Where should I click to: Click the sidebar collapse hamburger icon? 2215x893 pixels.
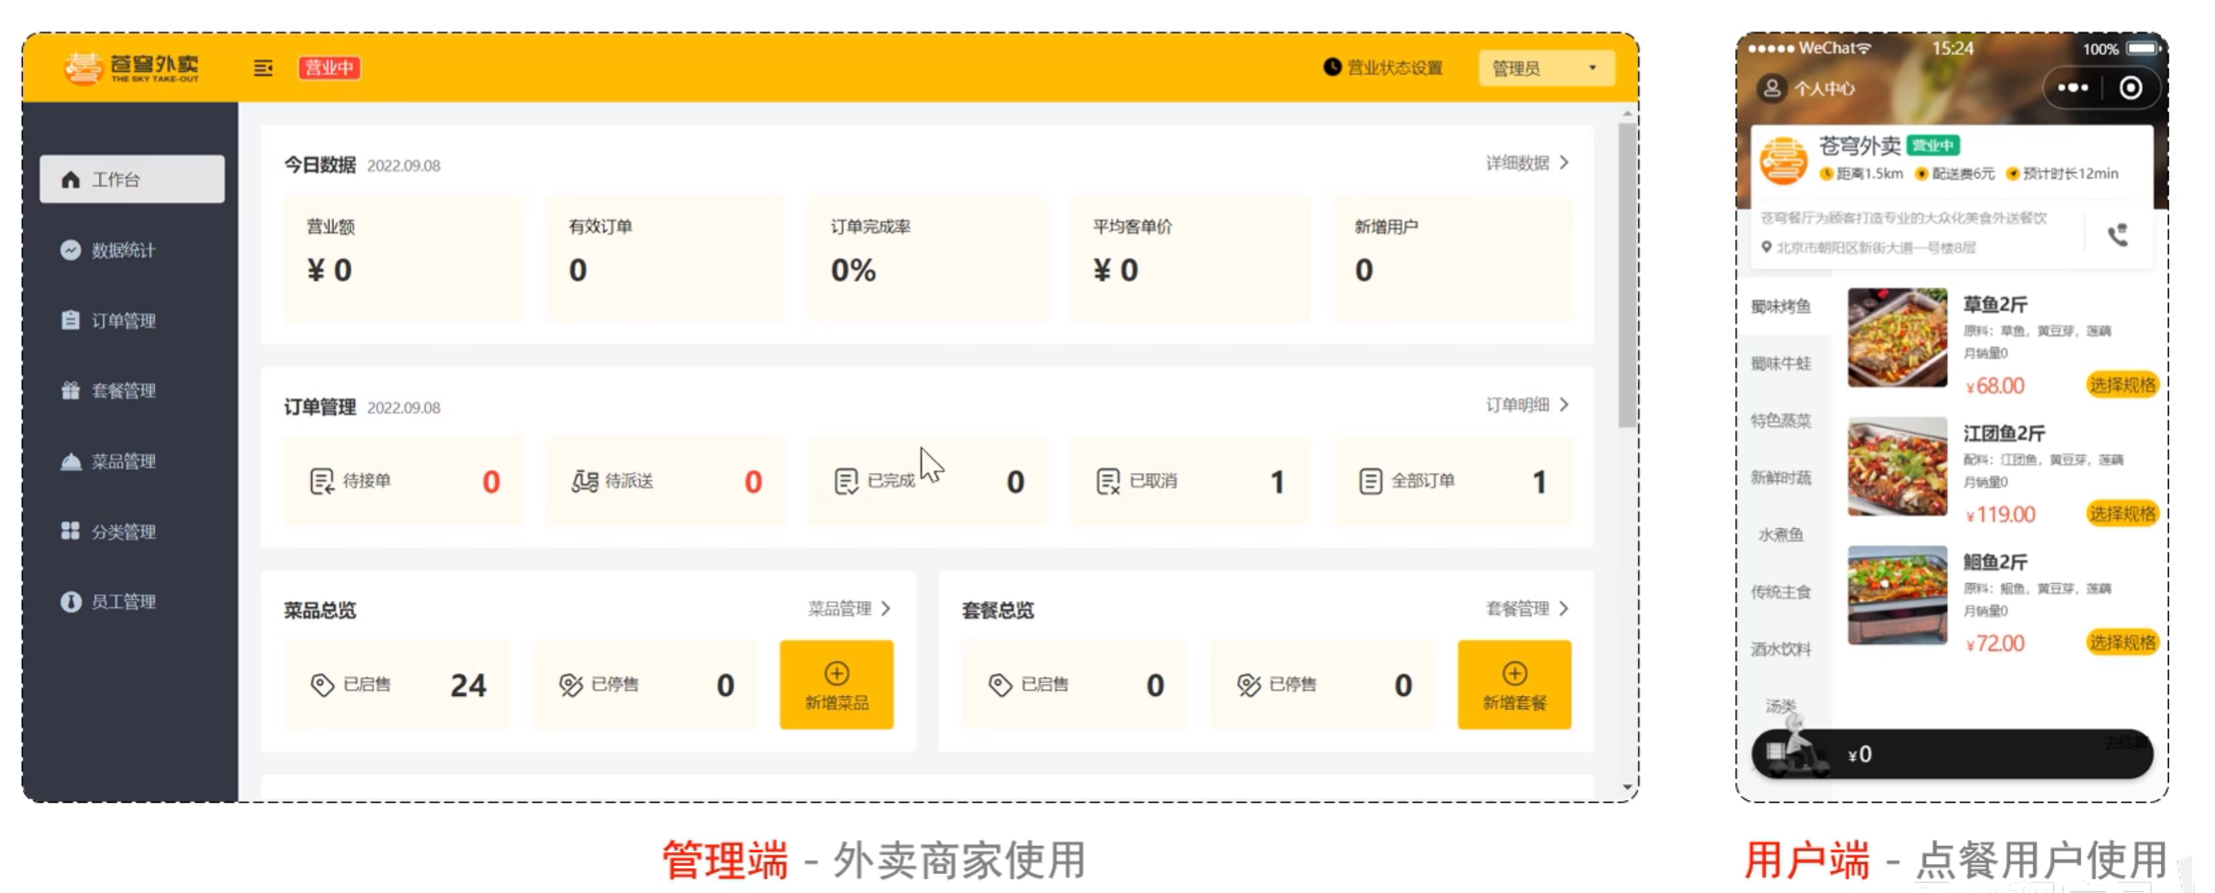click(263, 68)
